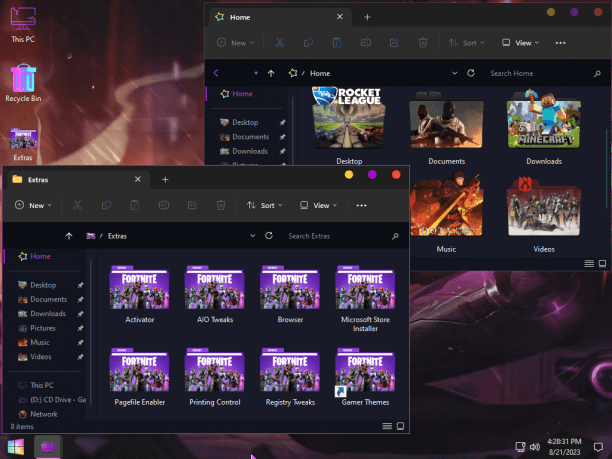Open the New menu in Extras window

[33, 205]
